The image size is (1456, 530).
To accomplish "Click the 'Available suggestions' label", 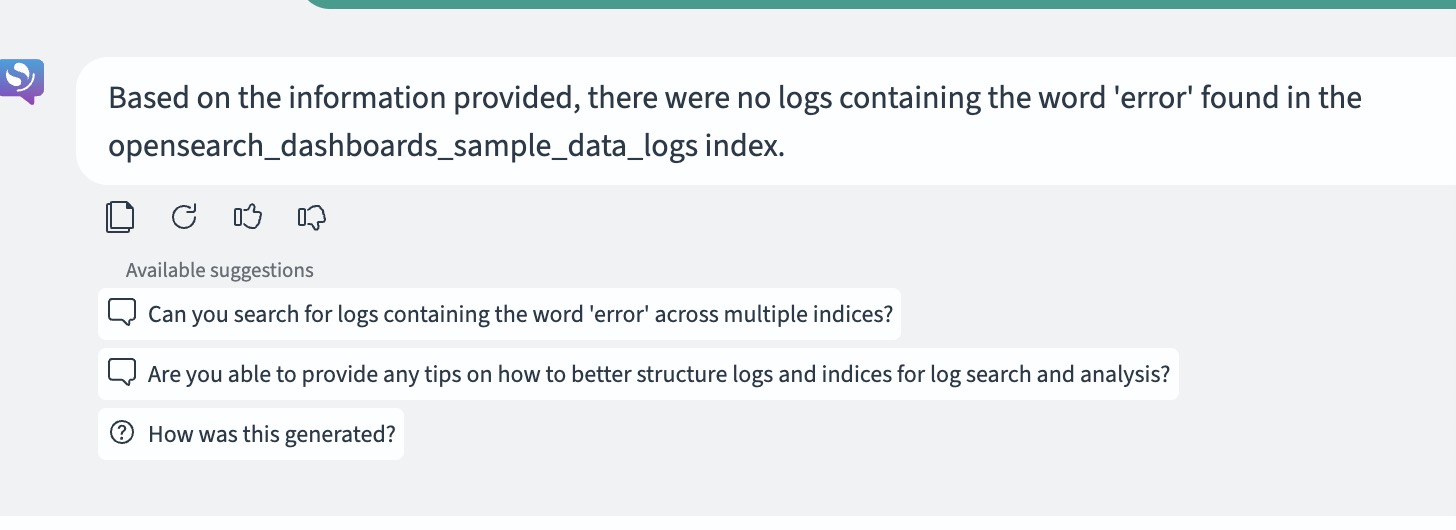I will [220, 270].
